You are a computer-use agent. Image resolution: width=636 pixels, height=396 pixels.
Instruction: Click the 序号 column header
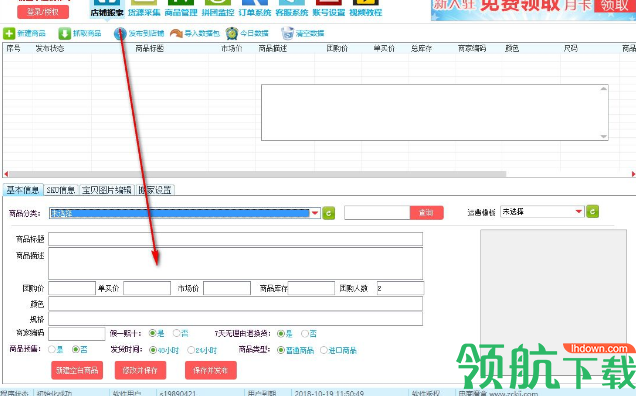click(13, 49)
